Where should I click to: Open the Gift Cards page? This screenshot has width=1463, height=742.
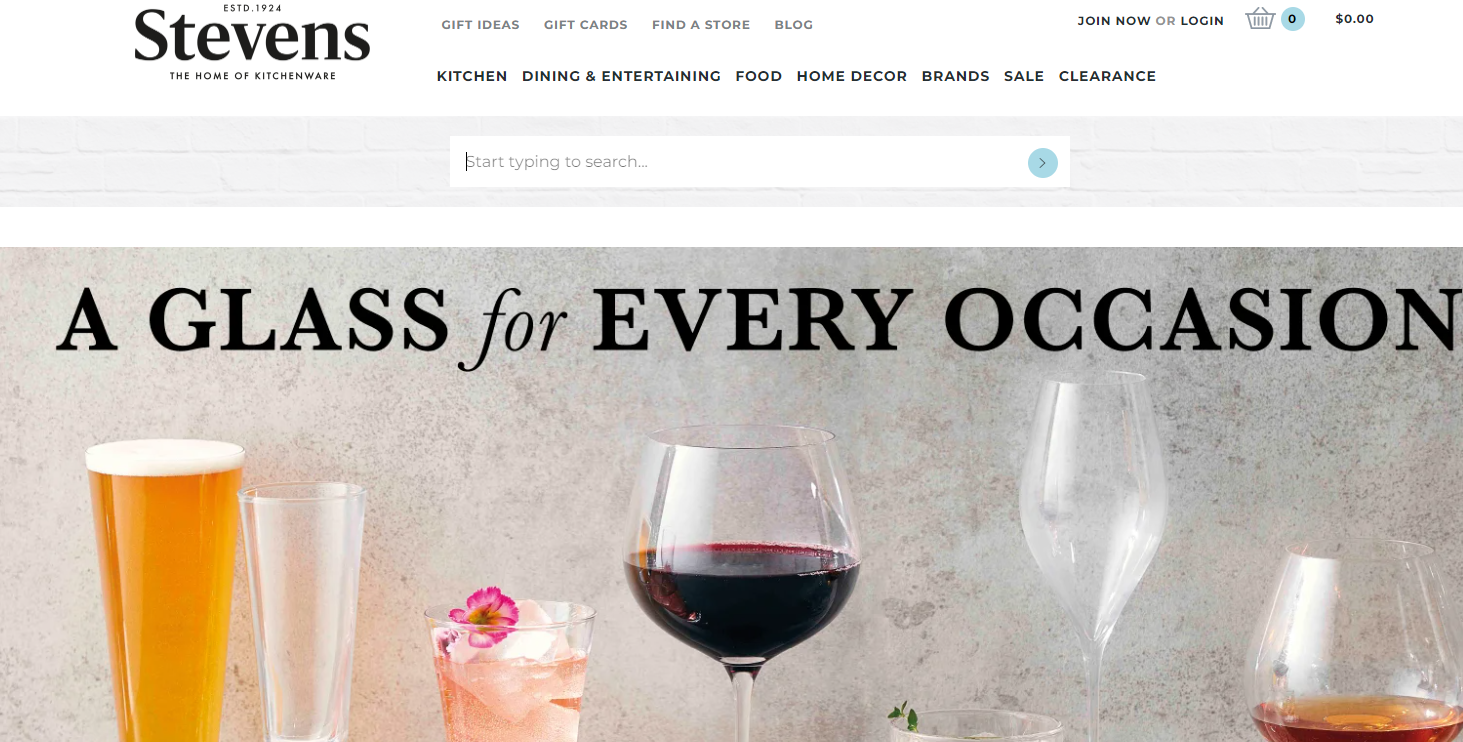coord(586,25)
